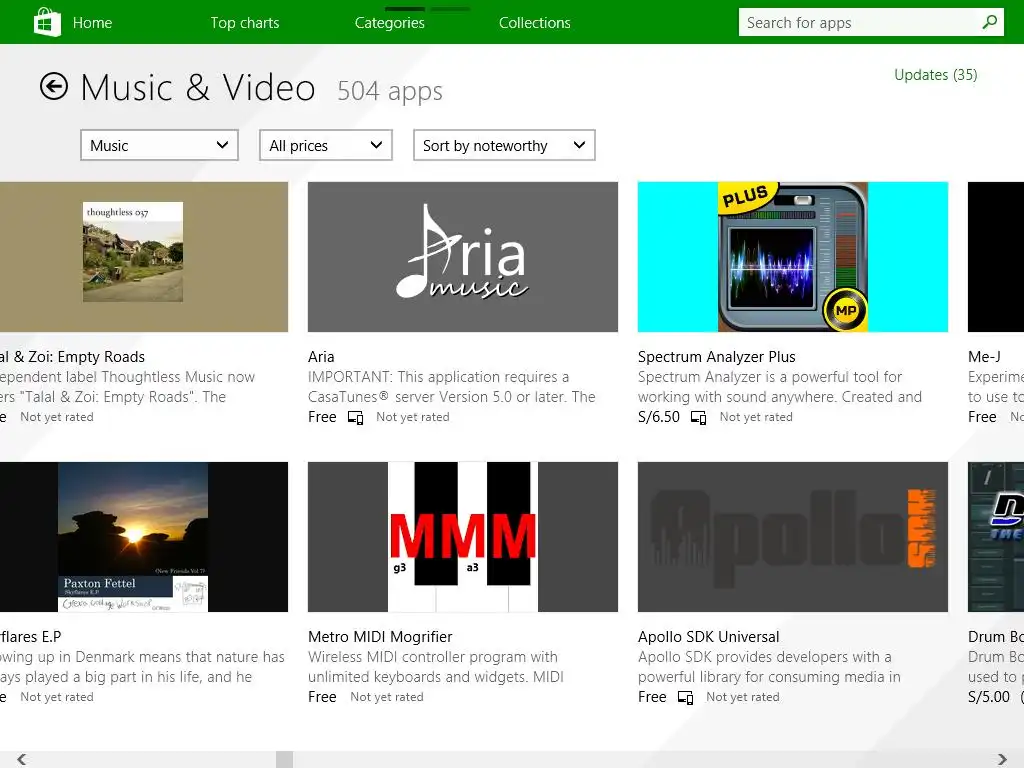This screenshot has height=768, width=1024.
Task: Open the Categories tab
Action: tap(390, 23)
